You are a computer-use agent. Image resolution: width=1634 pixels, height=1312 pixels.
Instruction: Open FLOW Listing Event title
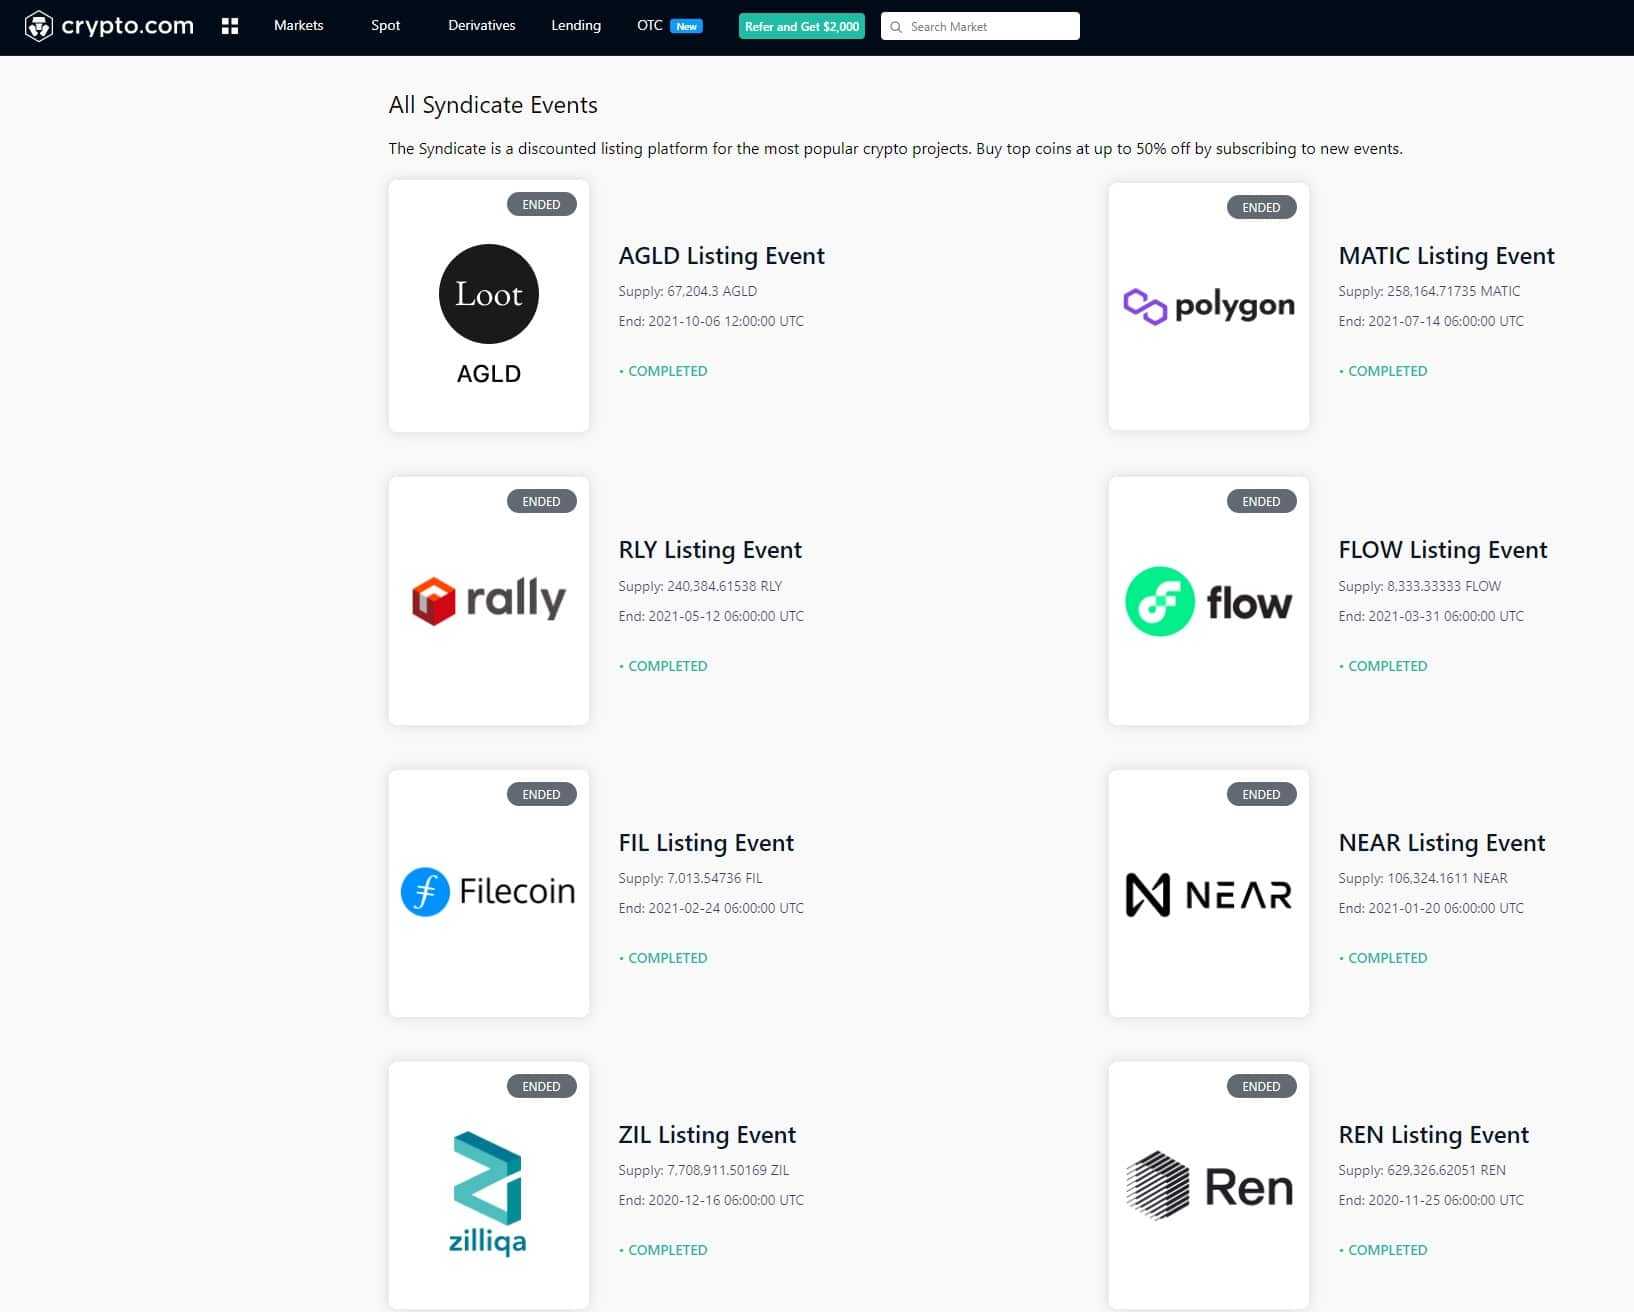pyautogui.click(x=1442, y=550)
